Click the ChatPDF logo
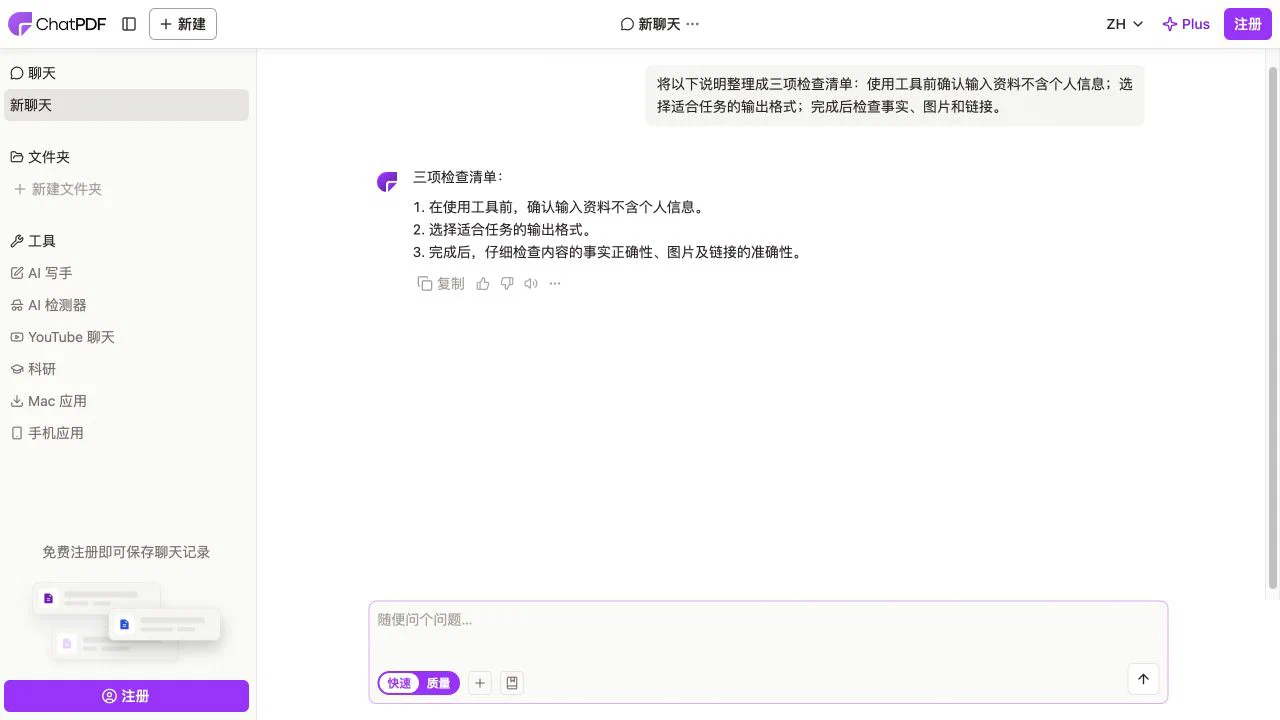Image resolution: width=1280 pixels, height=720 pixels. point(57,24)
